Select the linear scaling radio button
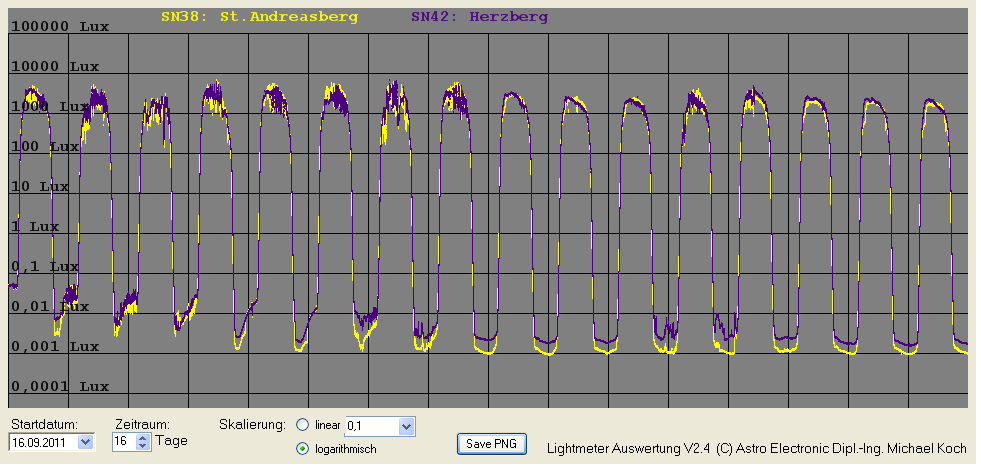The height and width of the screenshot is (476, 981). click(x=302, y=425)
